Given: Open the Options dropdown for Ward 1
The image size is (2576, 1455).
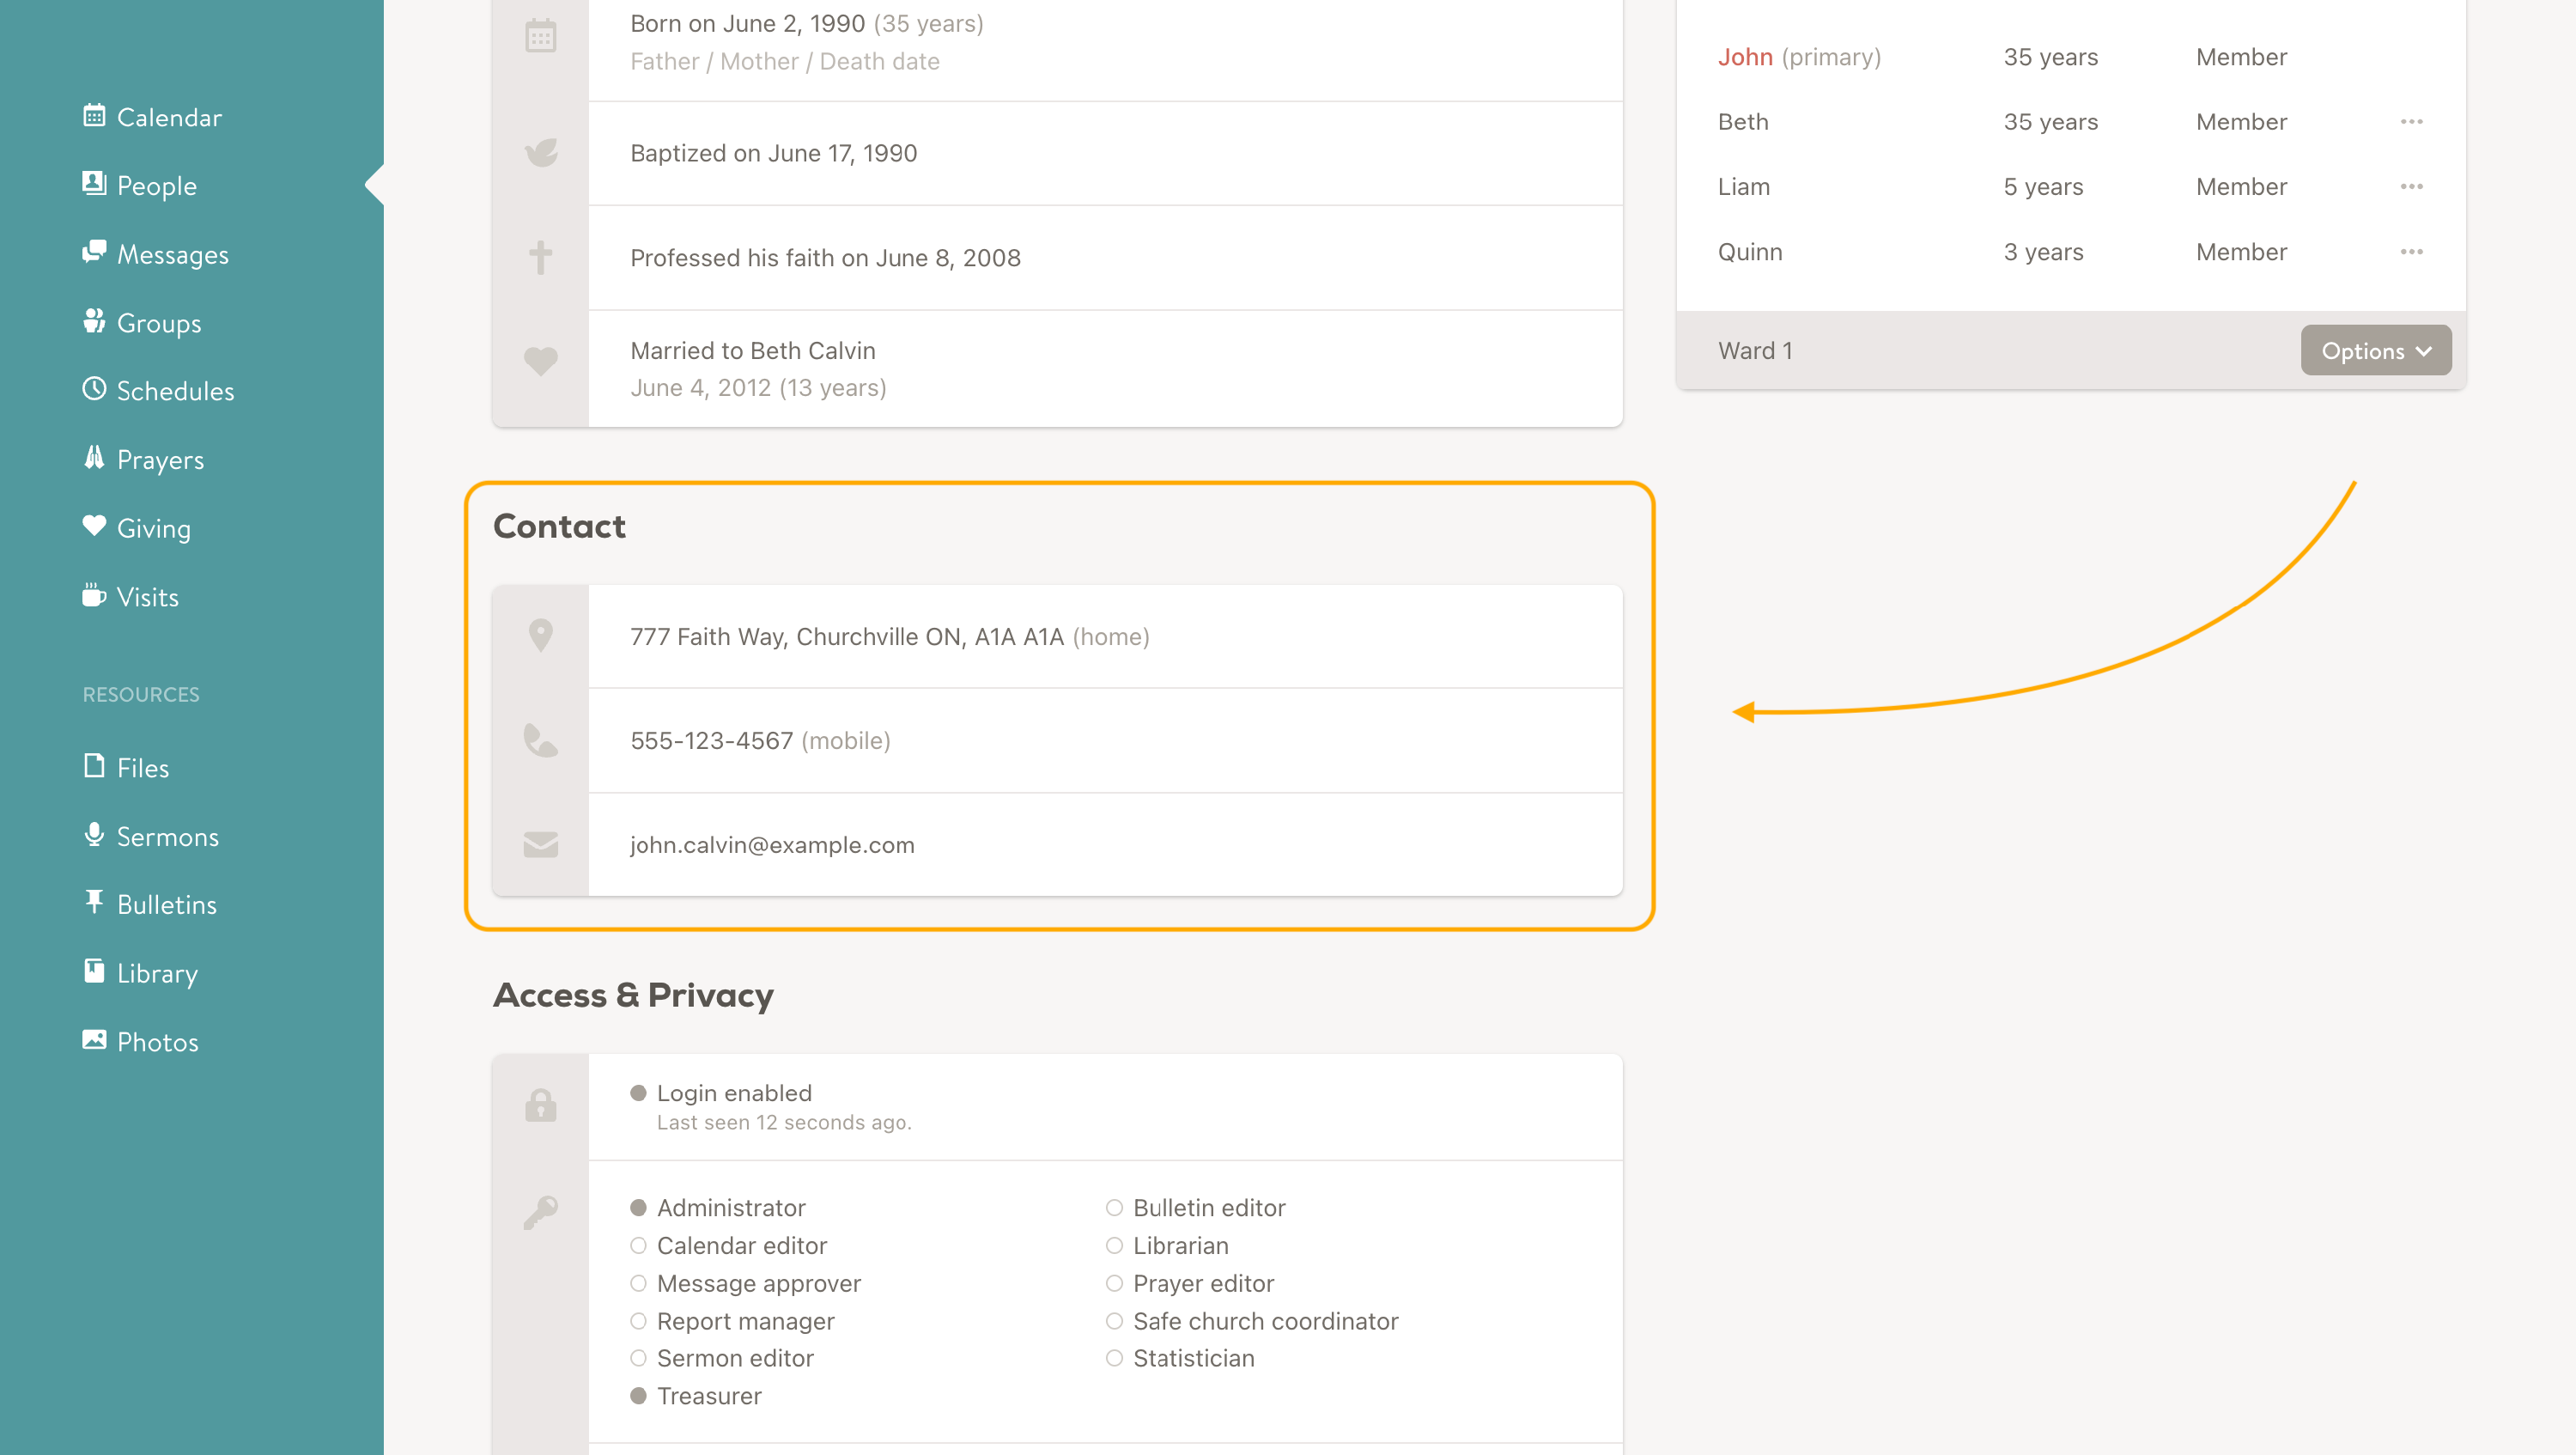Looking at the screenshot, I should click(x=2375, y=351).
